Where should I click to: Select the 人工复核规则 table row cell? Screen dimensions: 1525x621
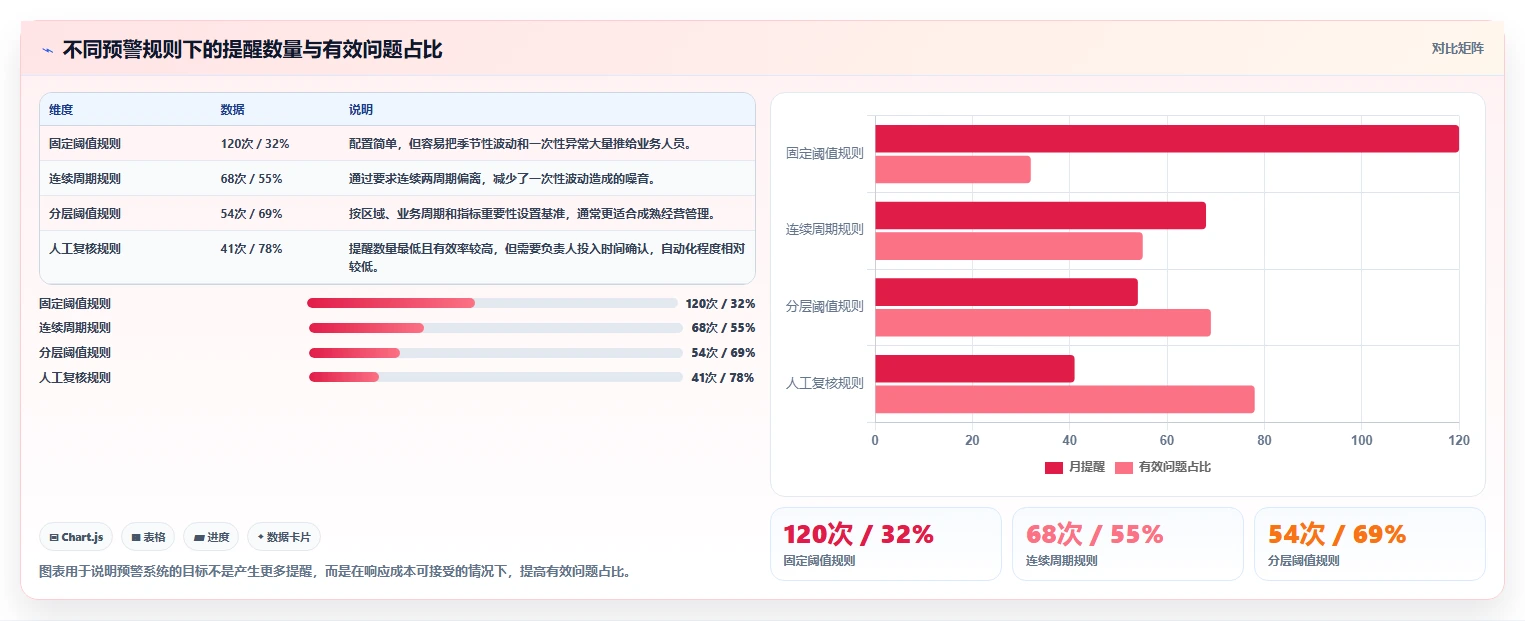[x=85, y=249]
